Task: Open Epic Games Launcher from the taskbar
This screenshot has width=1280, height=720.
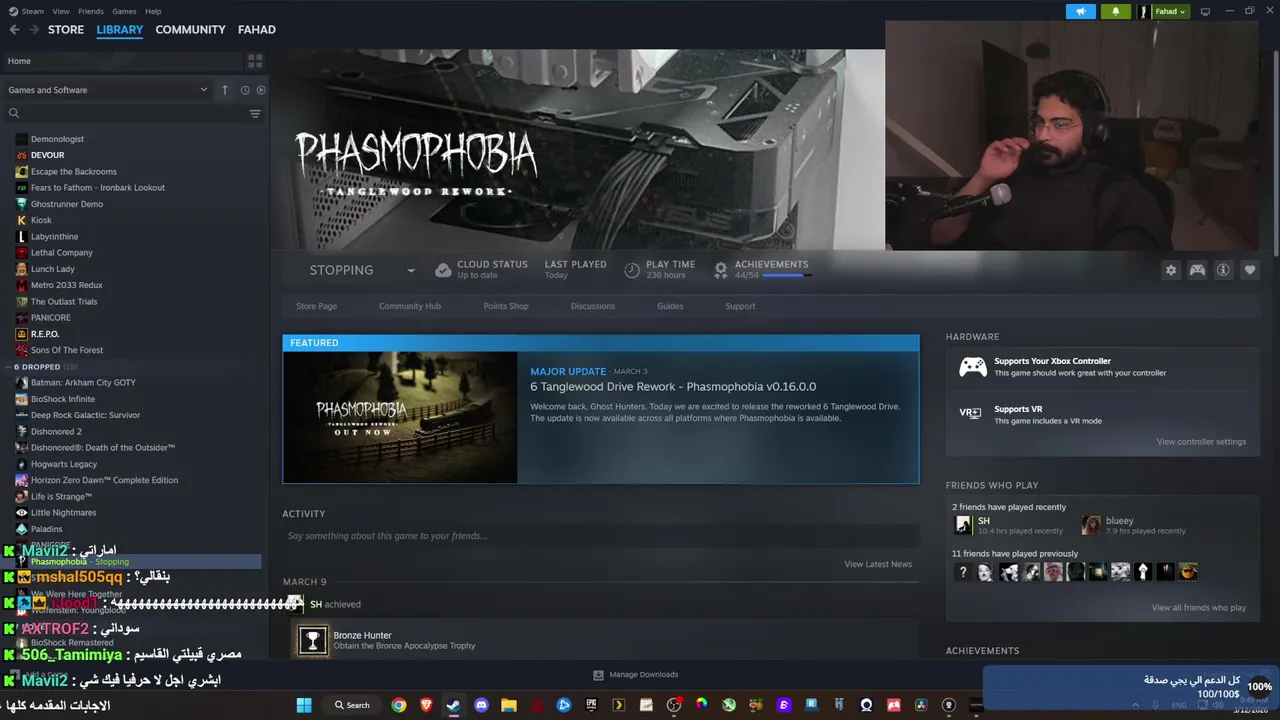Action: [x=591, y=705]
